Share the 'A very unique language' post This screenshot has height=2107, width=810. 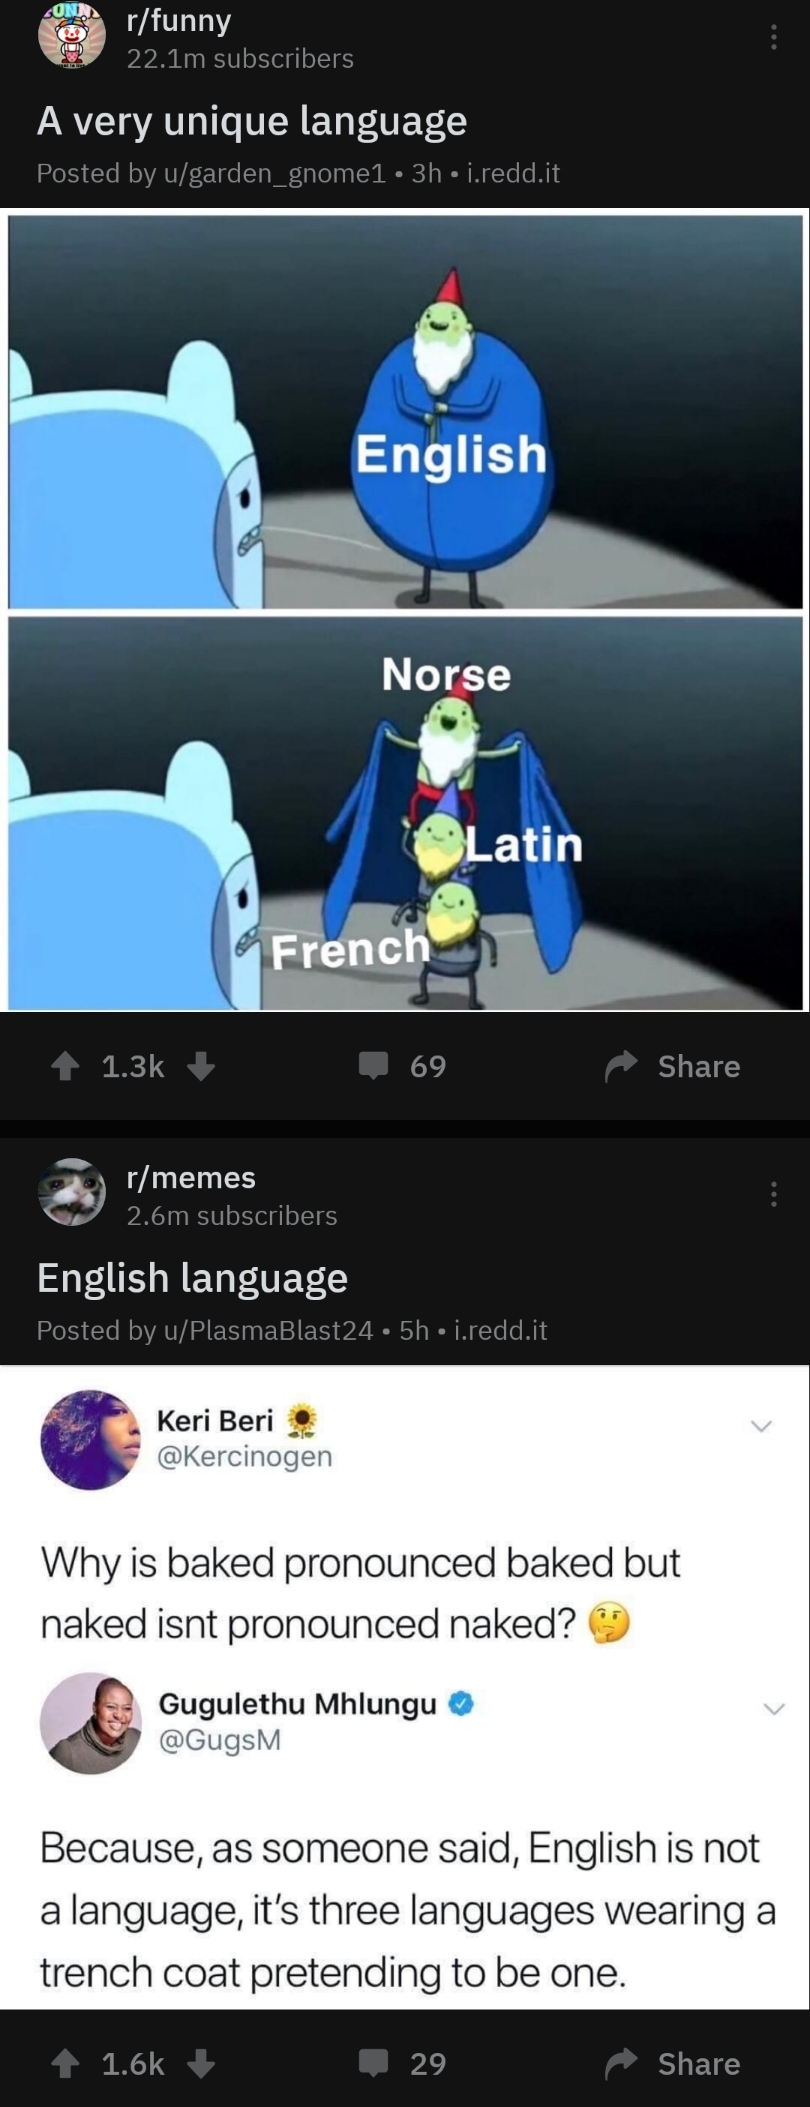pos(673,1066)
